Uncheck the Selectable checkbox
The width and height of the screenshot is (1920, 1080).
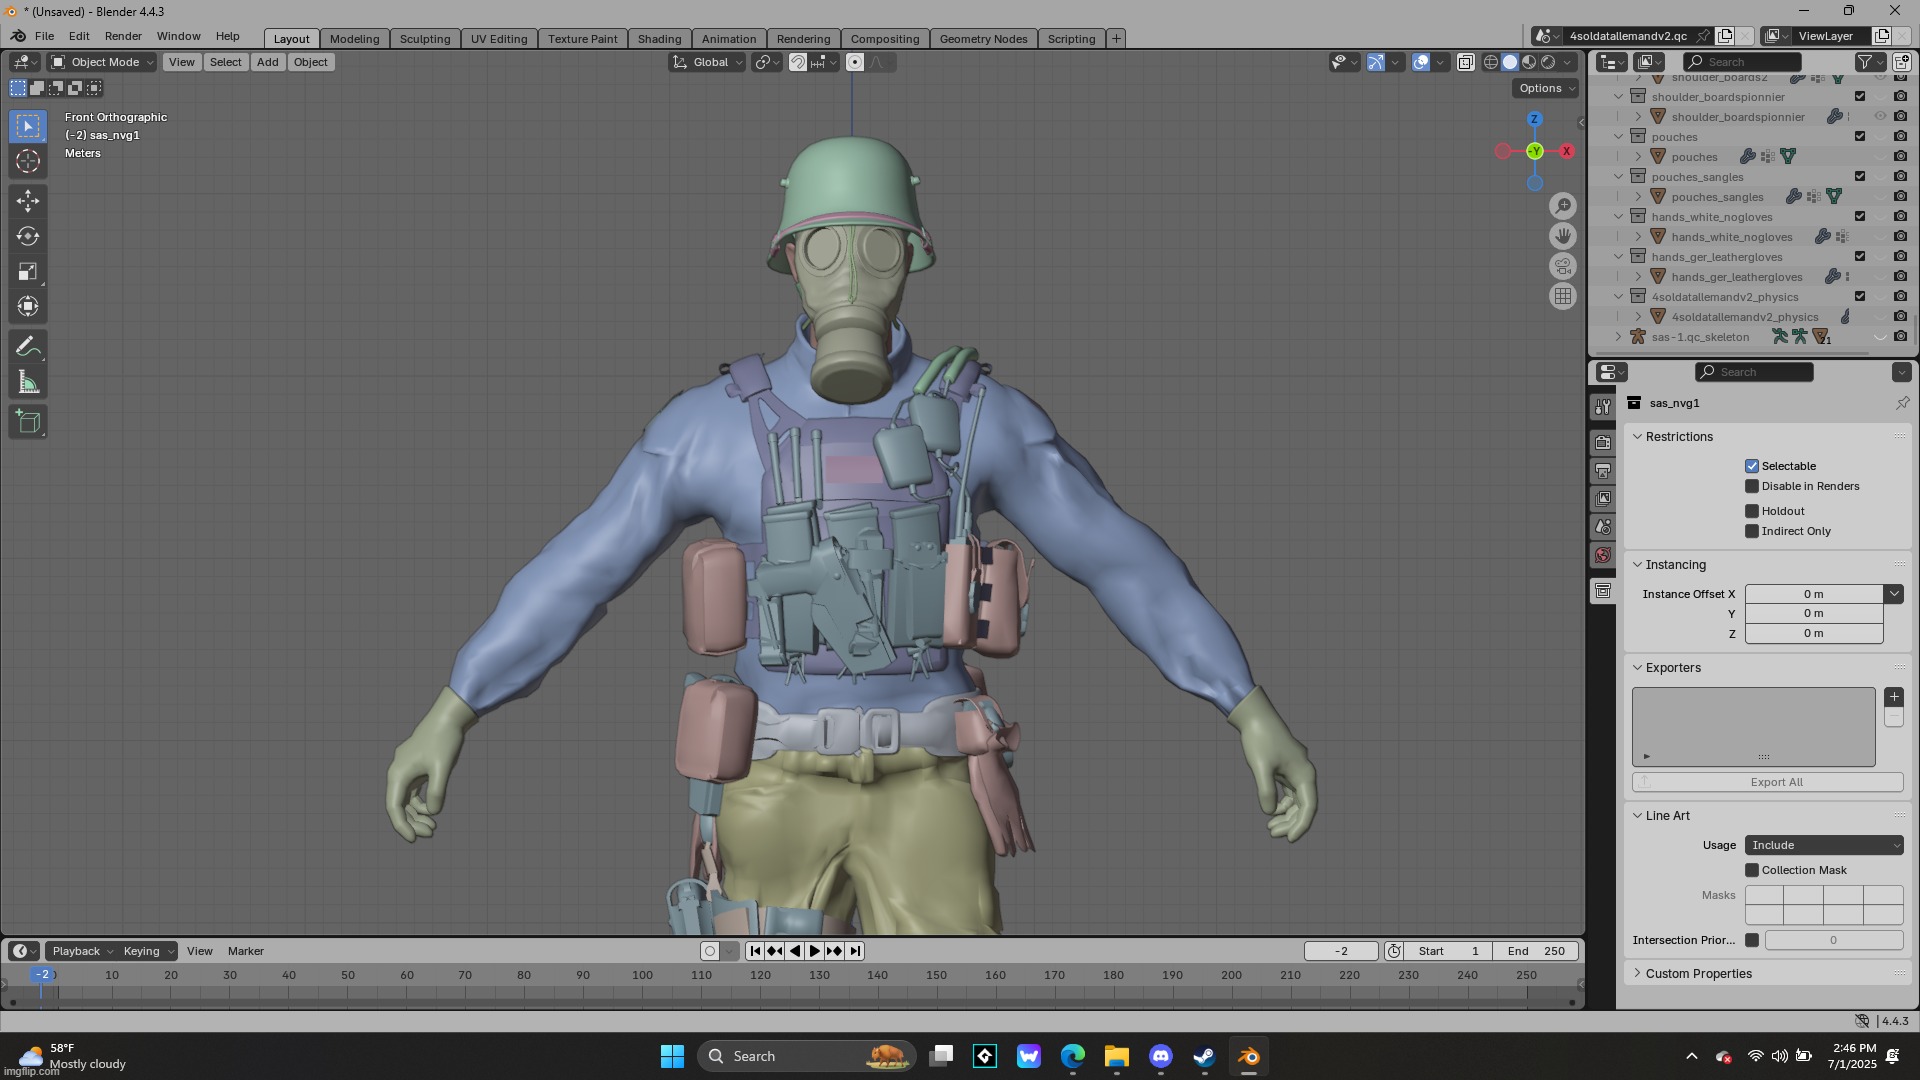click(1752, 466)
